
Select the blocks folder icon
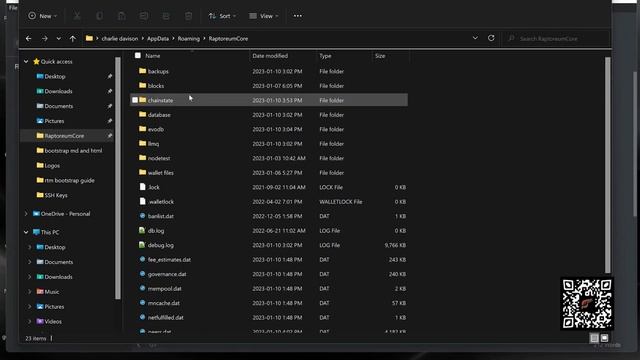[142, 85]
